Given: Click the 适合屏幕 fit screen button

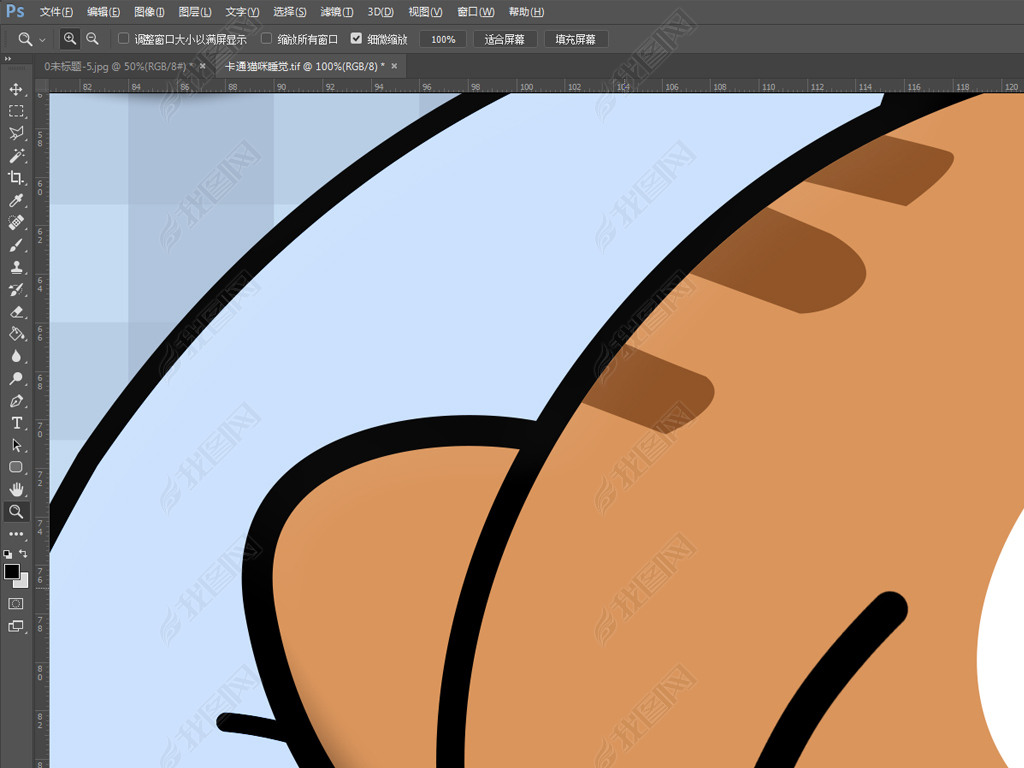Looking at the screenshot, I should tap(505, 39).
